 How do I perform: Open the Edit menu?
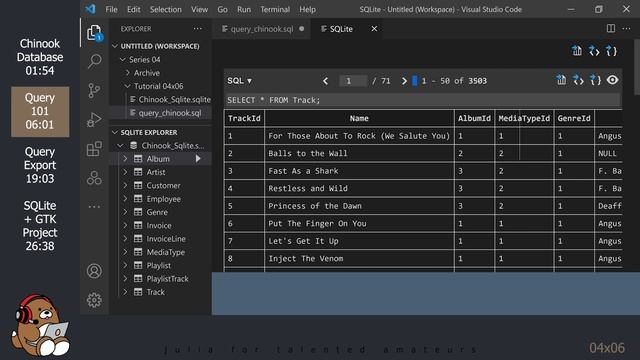click(133, 9)
